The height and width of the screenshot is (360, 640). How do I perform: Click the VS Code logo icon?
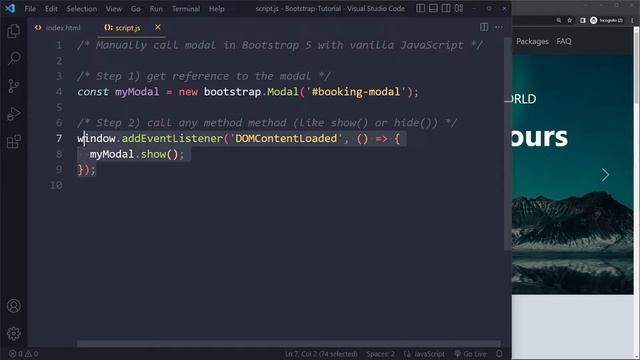[10, 8]
